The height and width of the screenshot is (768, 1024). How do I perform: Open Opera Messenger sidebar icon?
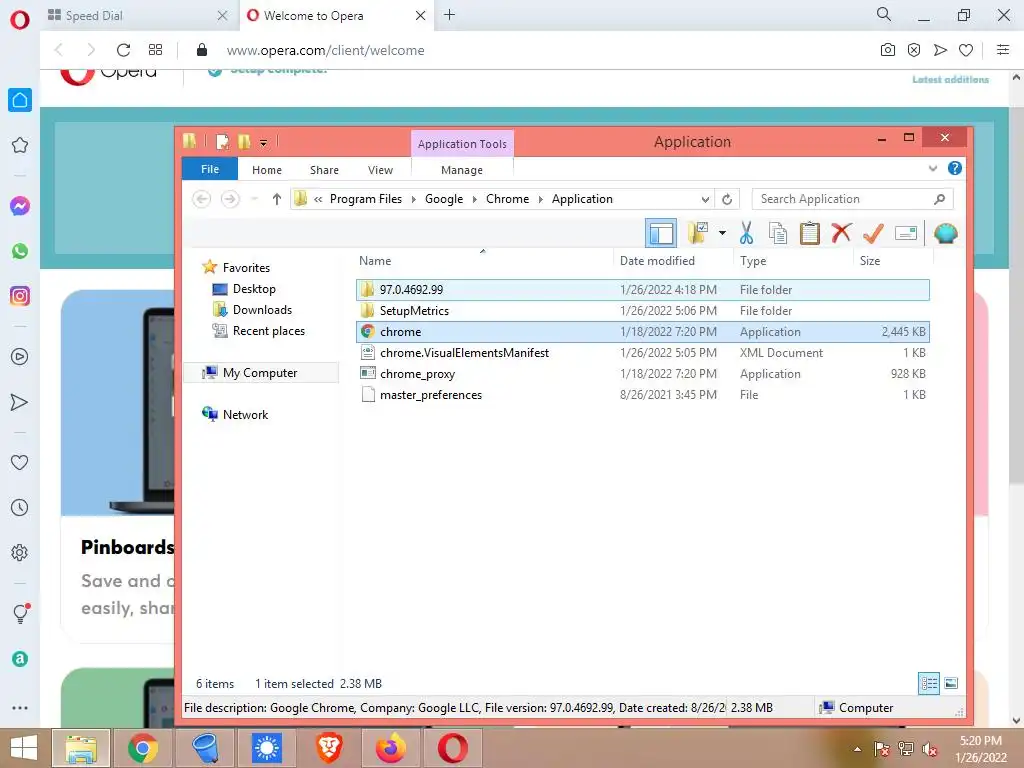point(20,206)
